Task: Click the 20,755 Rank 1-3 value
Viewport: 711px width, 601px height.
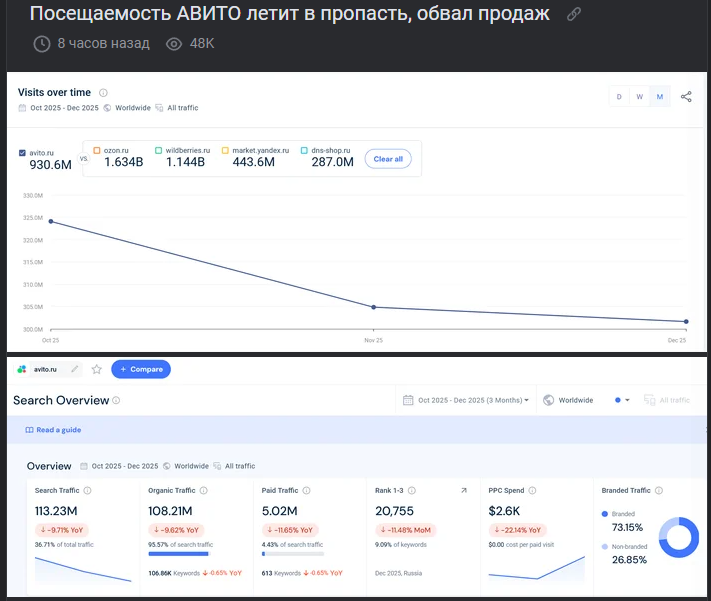Action: pos(394,511)
